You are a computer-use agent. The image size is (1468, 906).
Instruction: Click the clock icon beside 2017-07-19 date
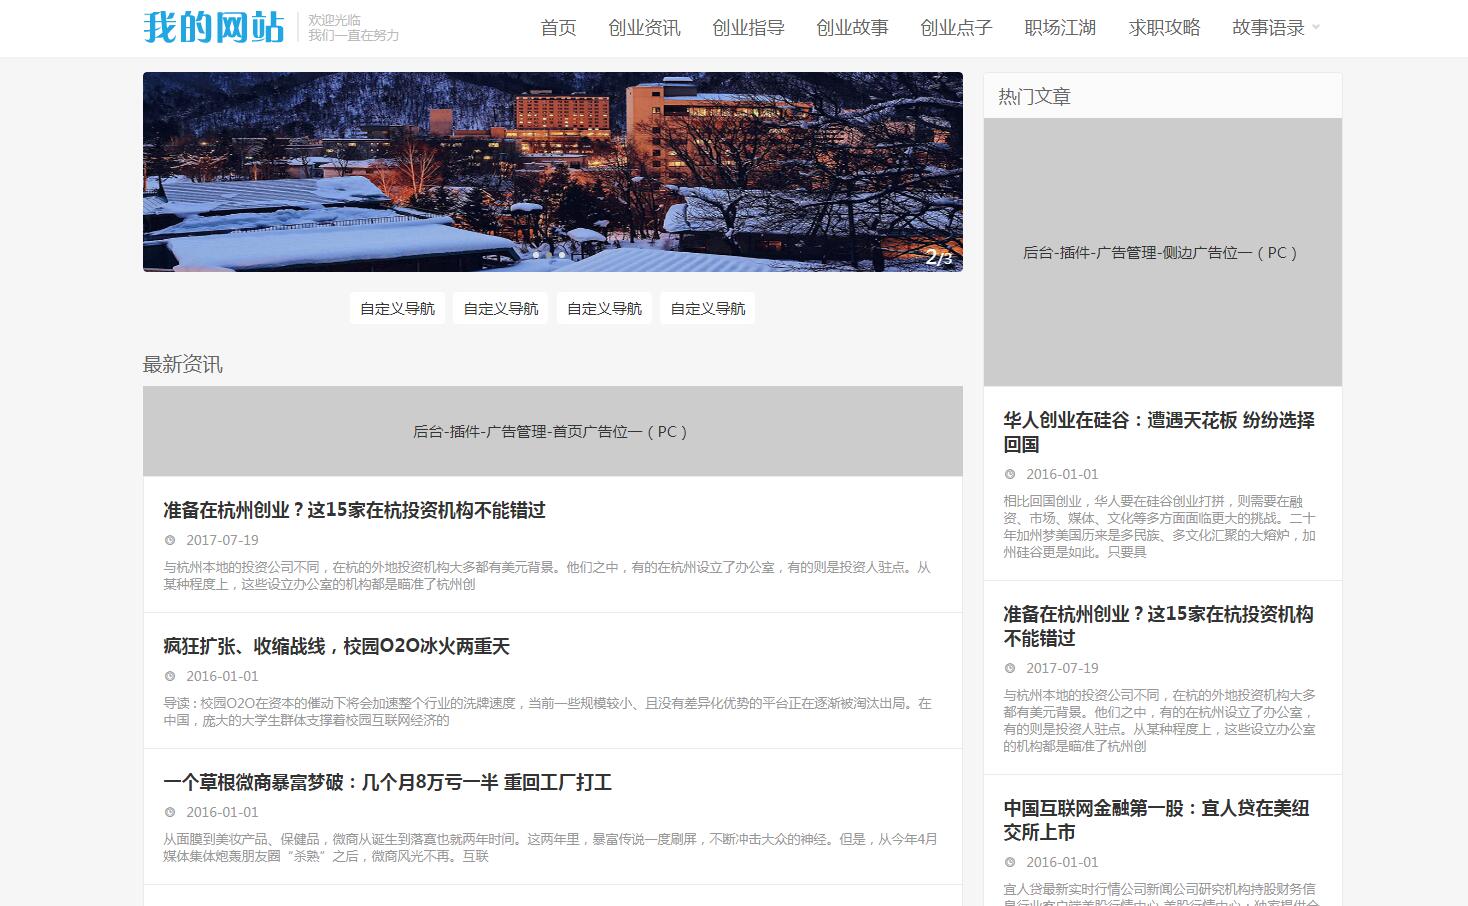[x=170, y=540]
